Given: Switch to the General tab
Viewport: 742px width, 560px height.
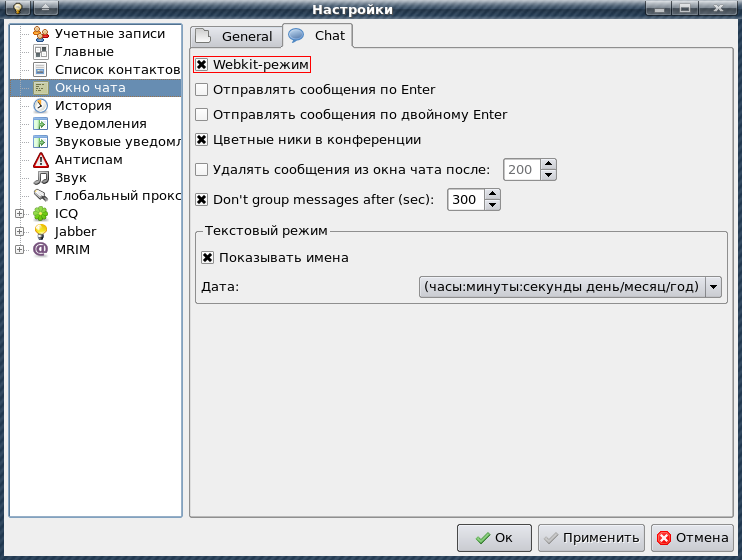Looking at the screenshot, I should [x=236, y=36].
